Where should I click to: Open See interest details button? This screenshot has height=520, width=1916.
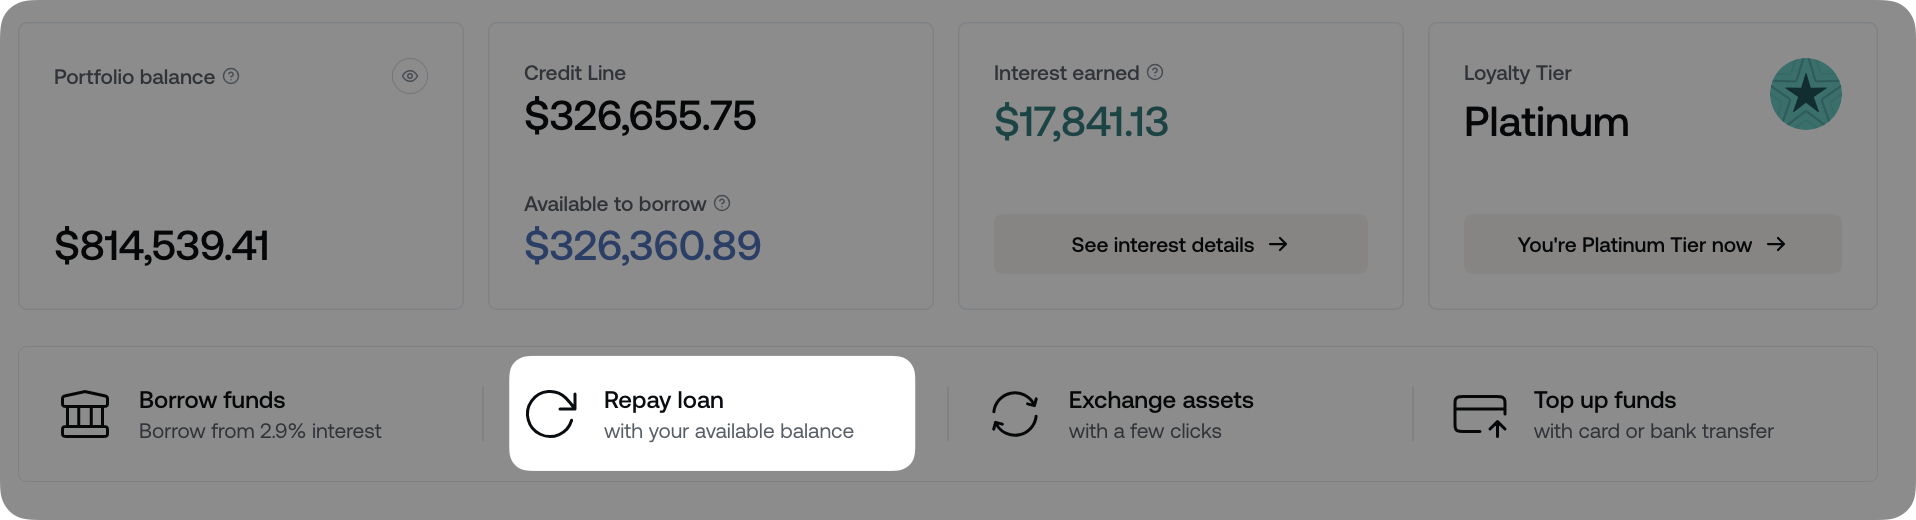(x=1180, y=244)
